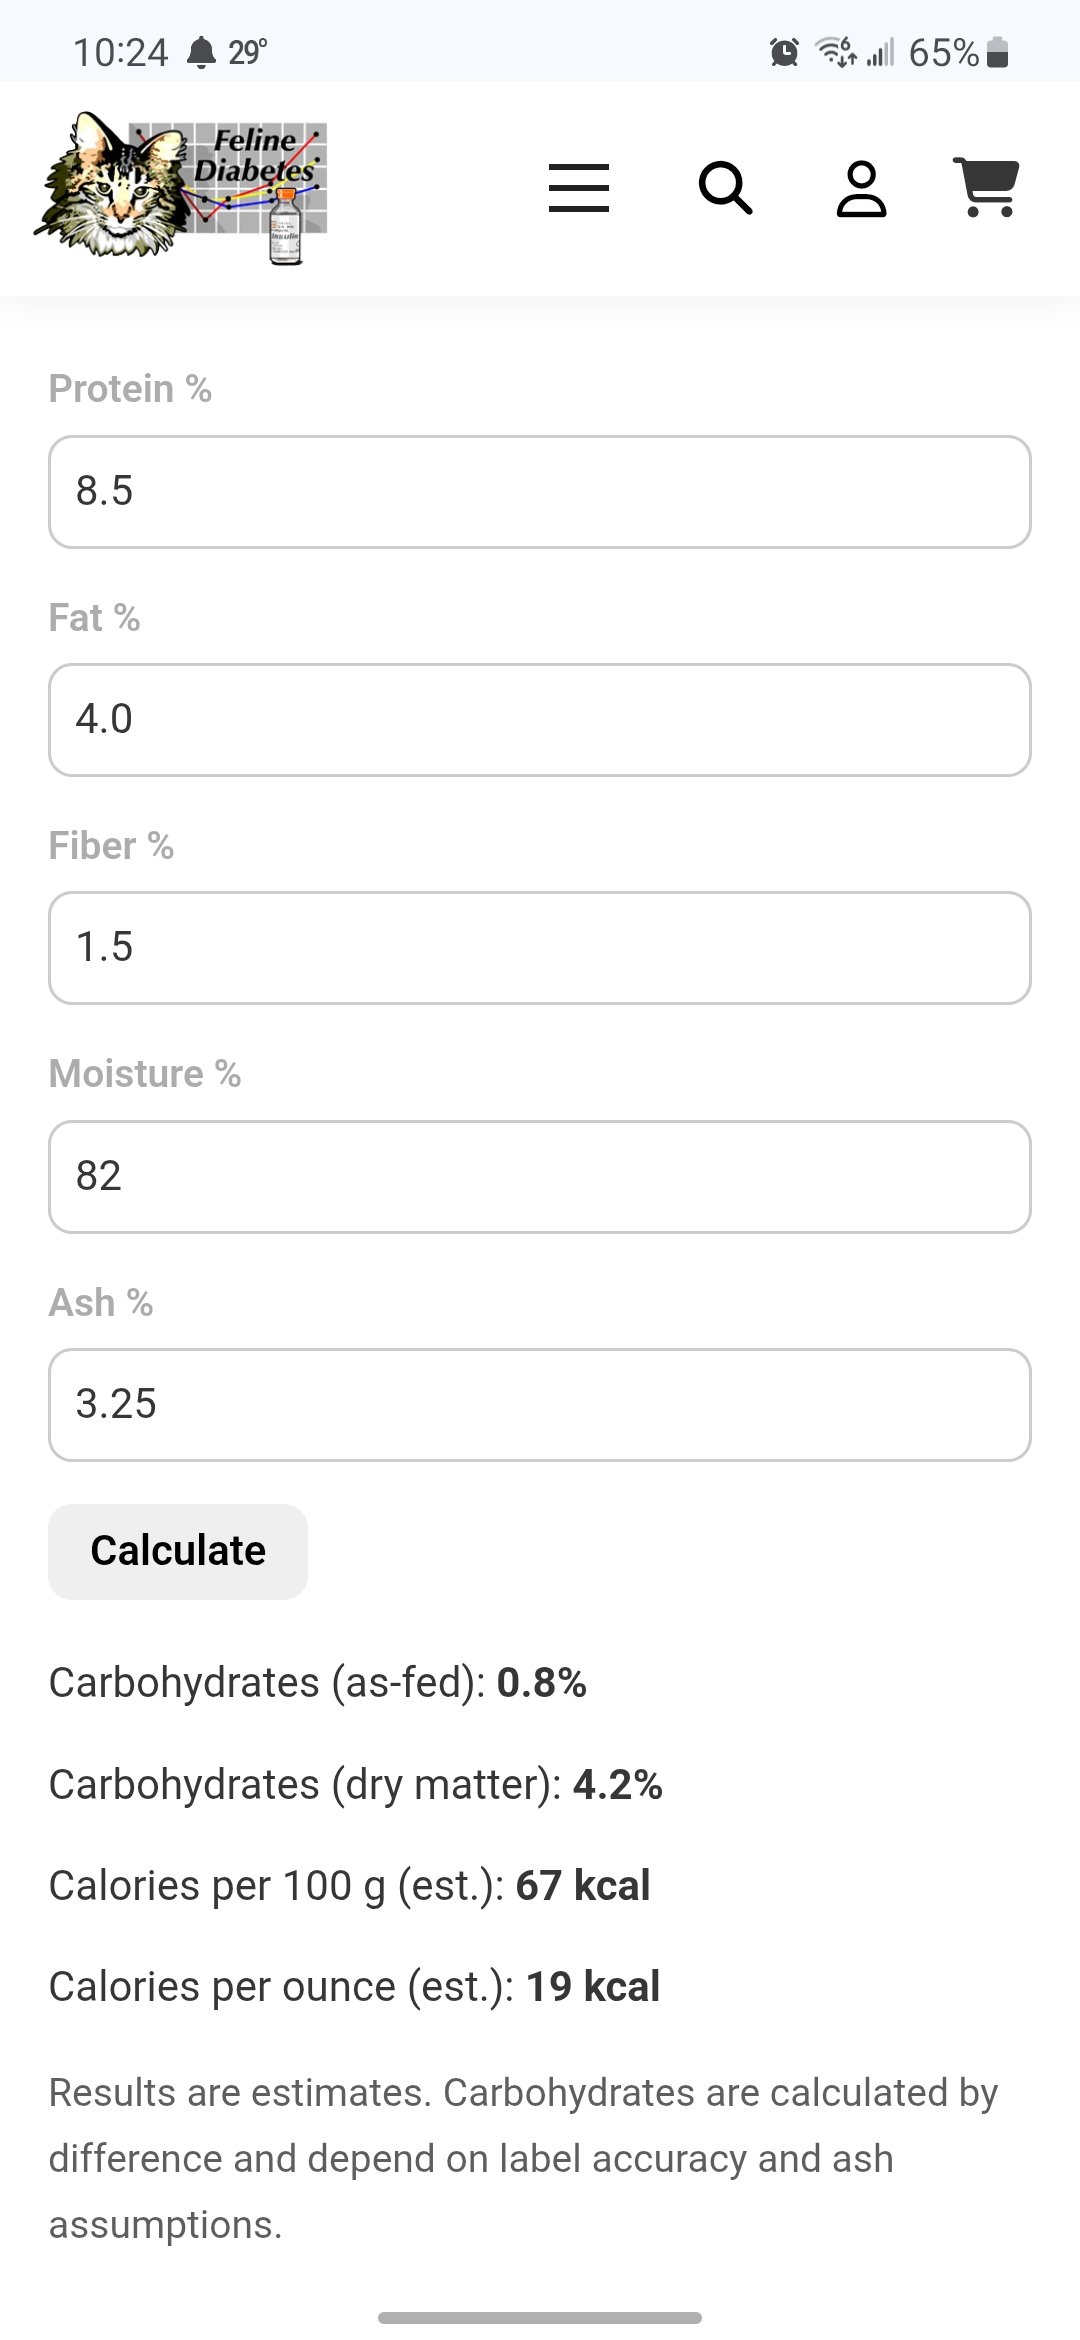Tap the alarm clock status icon

[784, 51]
